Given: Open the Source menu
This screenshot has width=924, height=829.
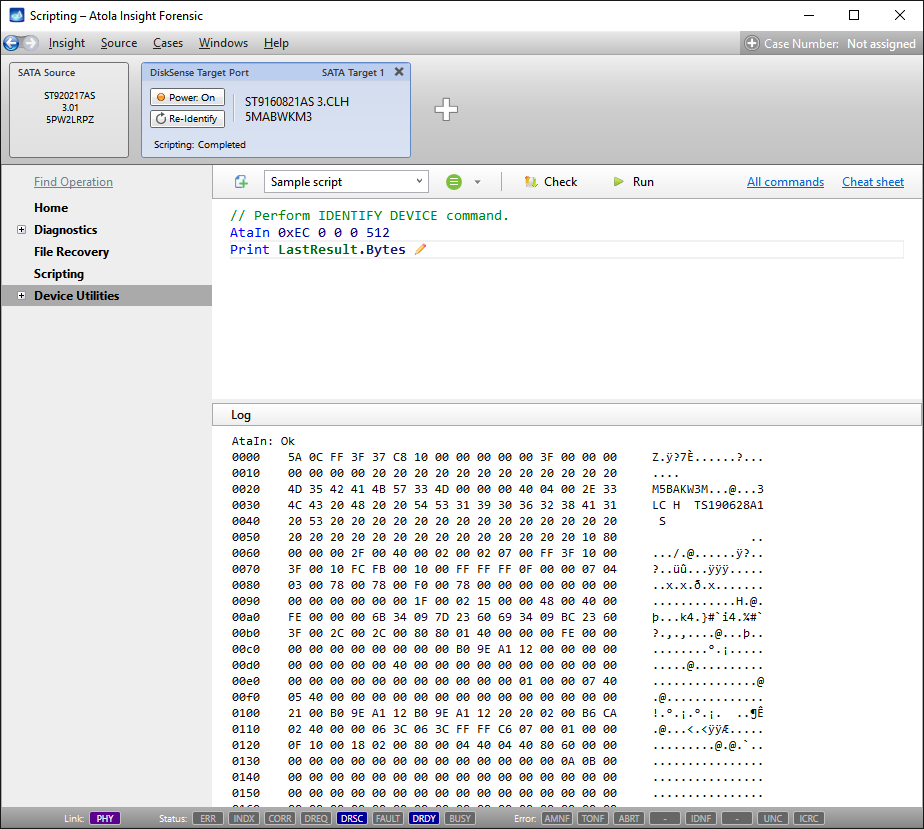Looking at the screenshot, I should (x=119, y=43).
